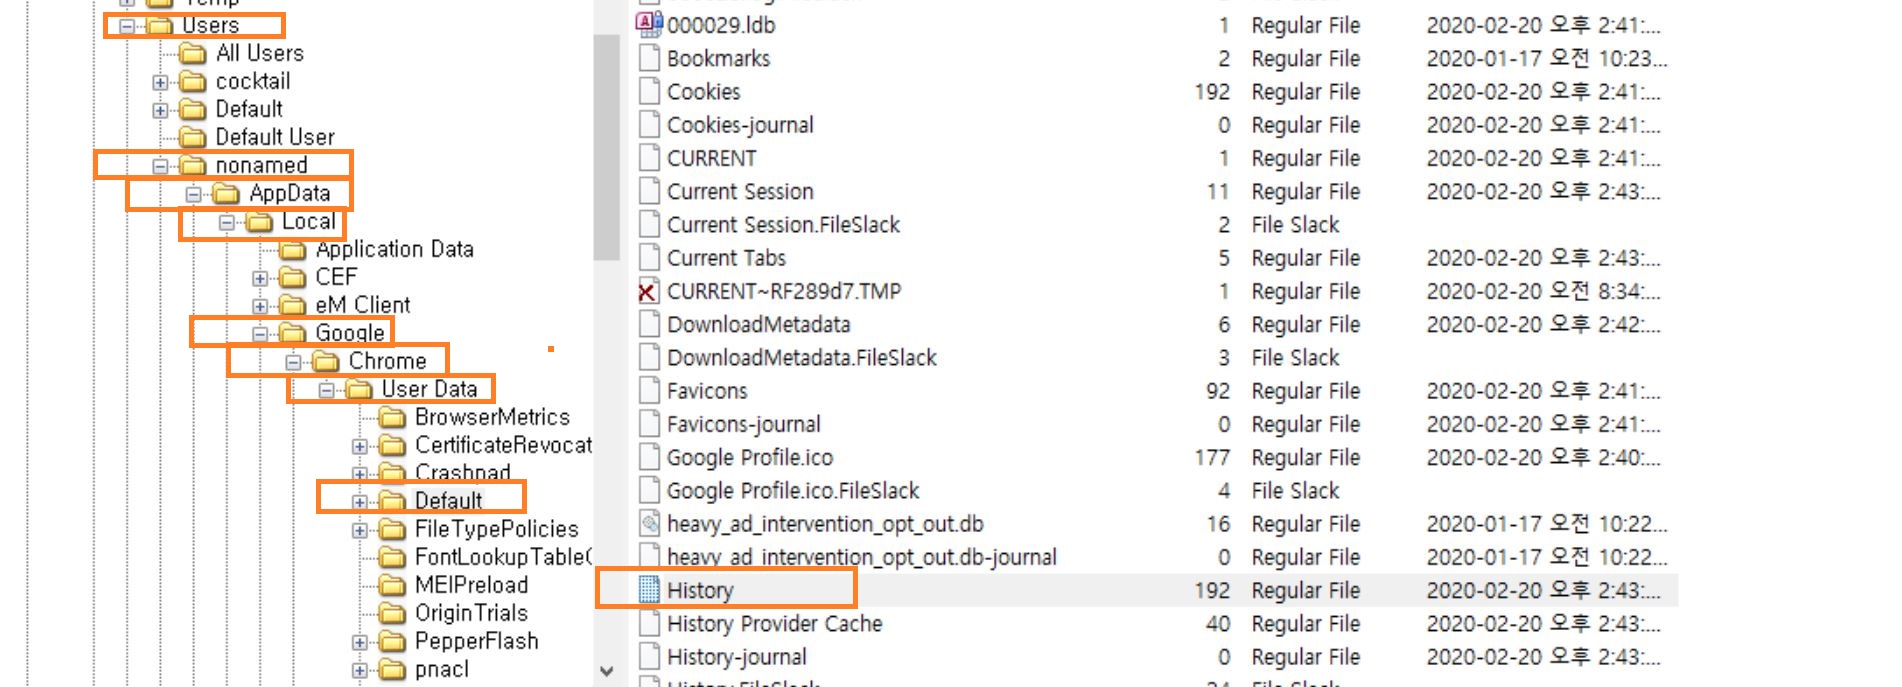
Task: Click the FontLookupTable folder icon
Action: pos(392,557)
